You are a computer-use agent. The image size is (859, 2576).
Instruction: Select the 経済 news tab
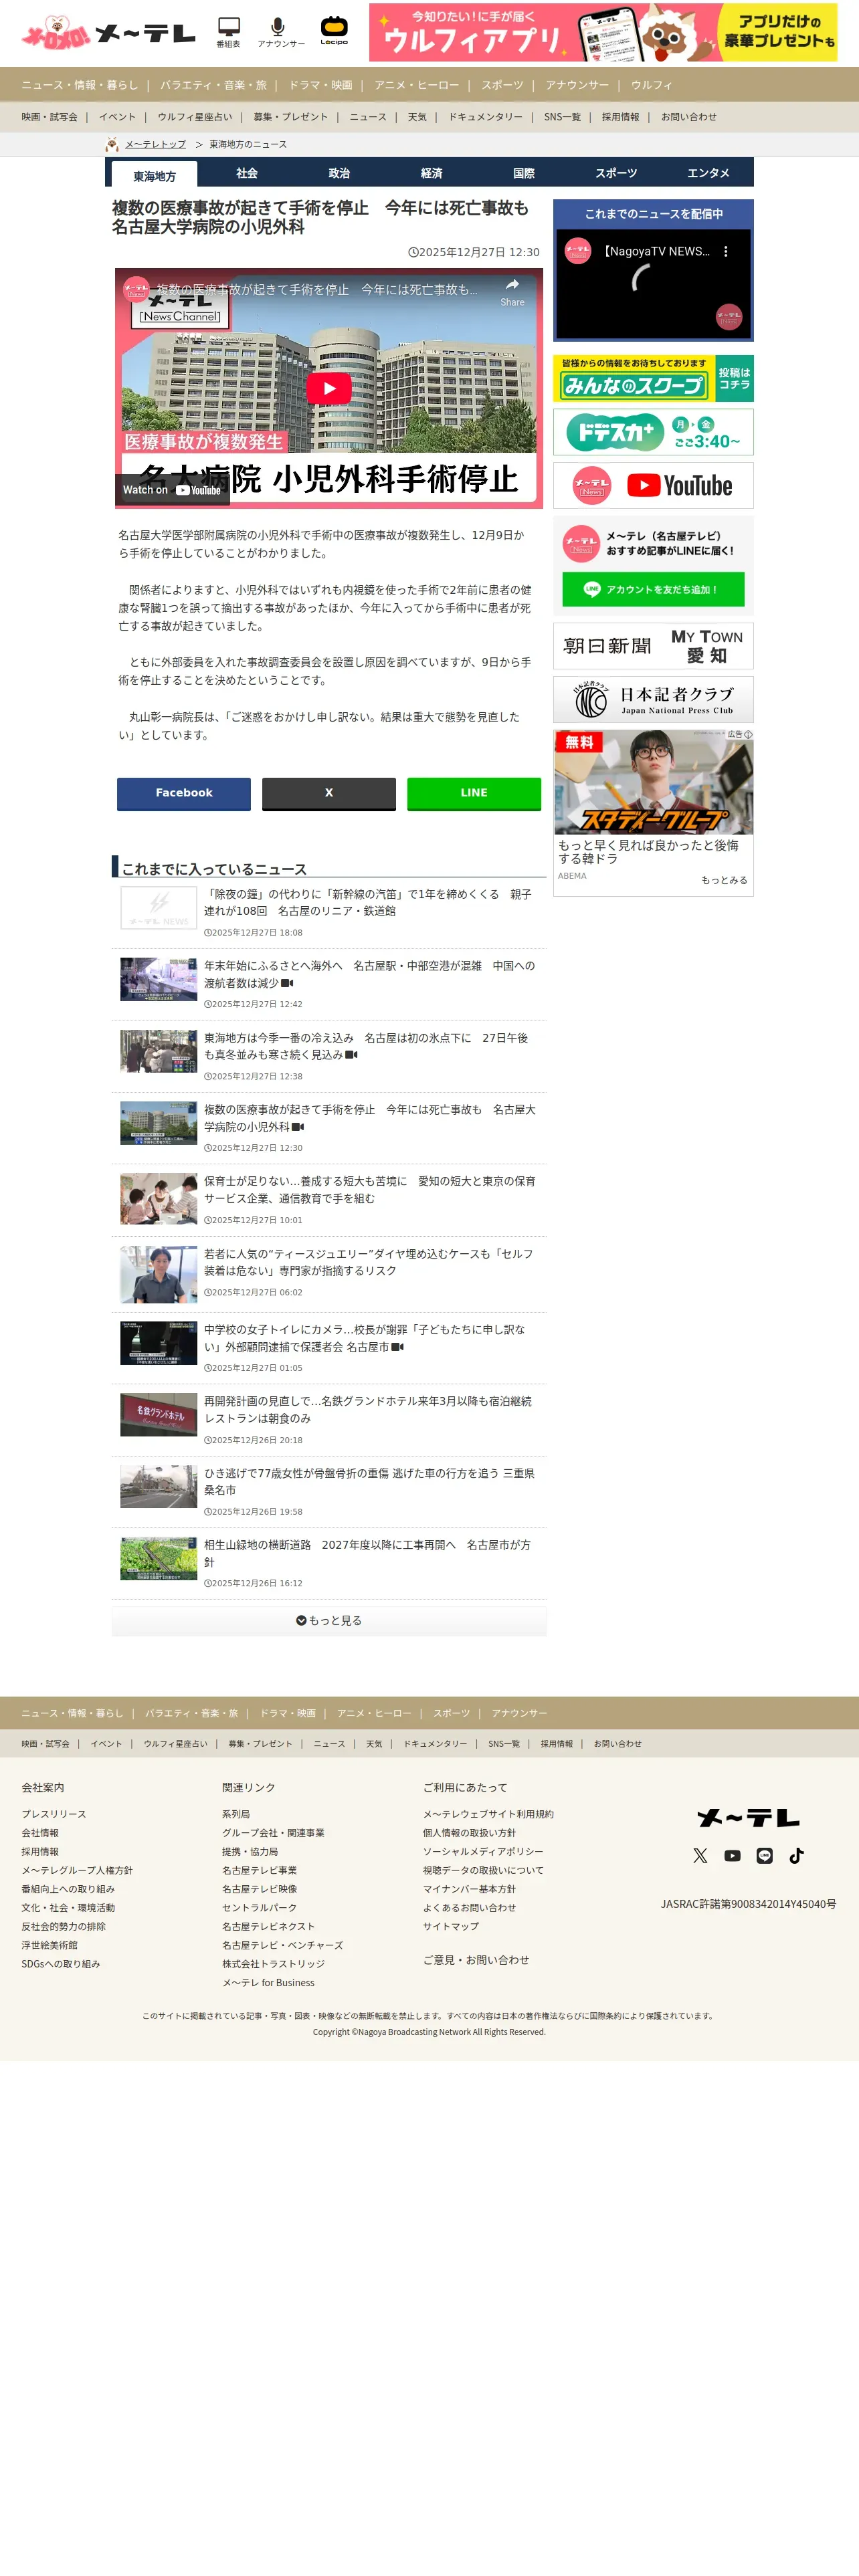click(x=431, y=173)
